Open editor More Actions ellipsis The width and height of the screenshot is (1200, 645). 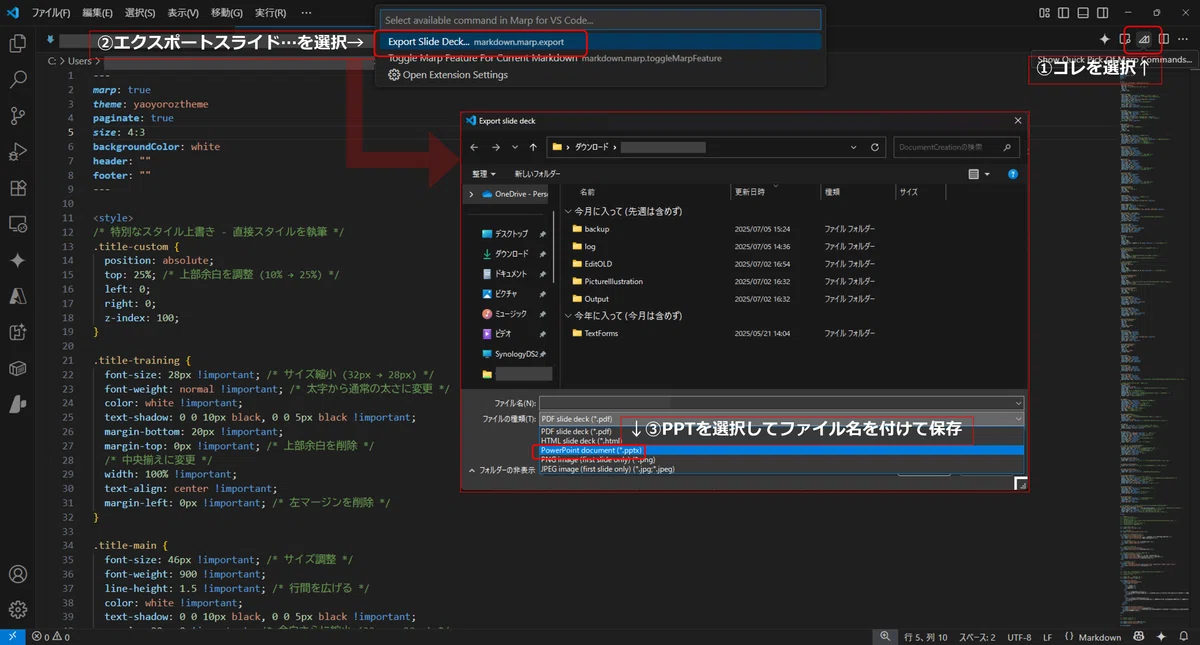1183,39
